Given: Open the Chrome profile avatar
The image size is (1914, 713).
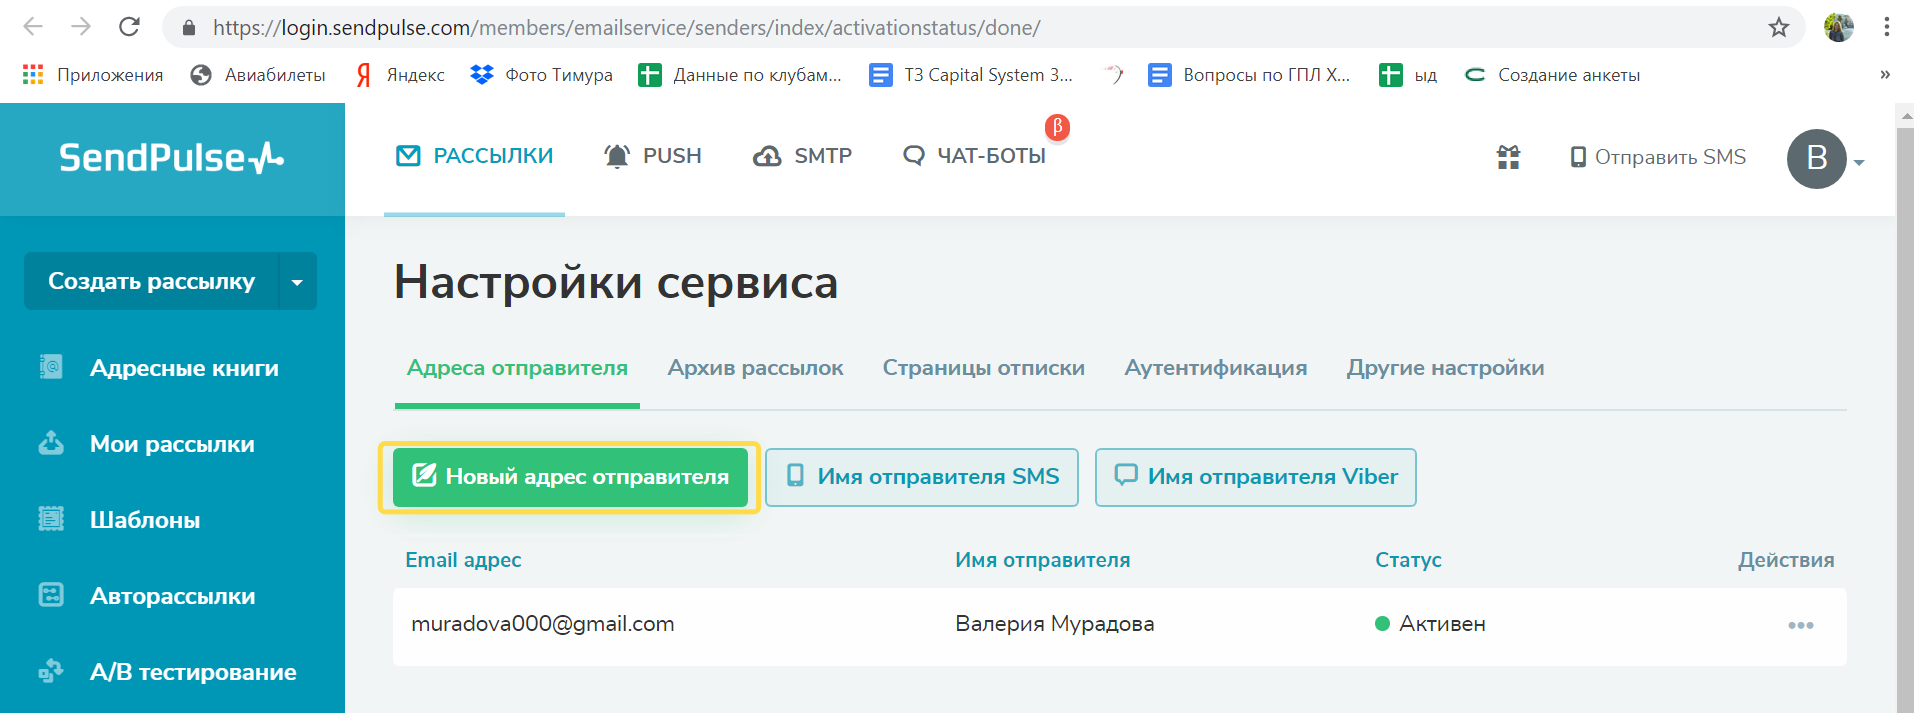Looking at the screenshot, I should [1838, 27].
